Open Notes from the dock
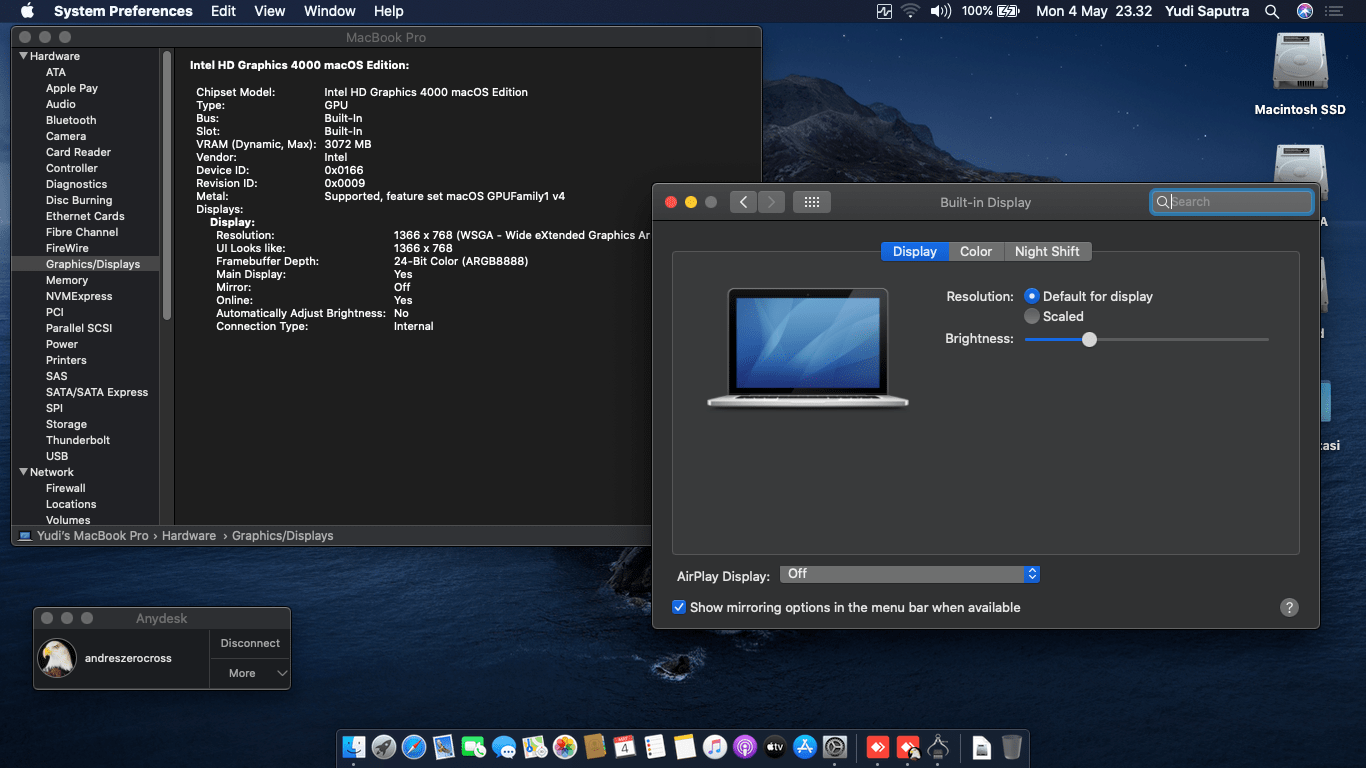The height and width of the screenshot is (768, 1366). (x=685, y=747)
